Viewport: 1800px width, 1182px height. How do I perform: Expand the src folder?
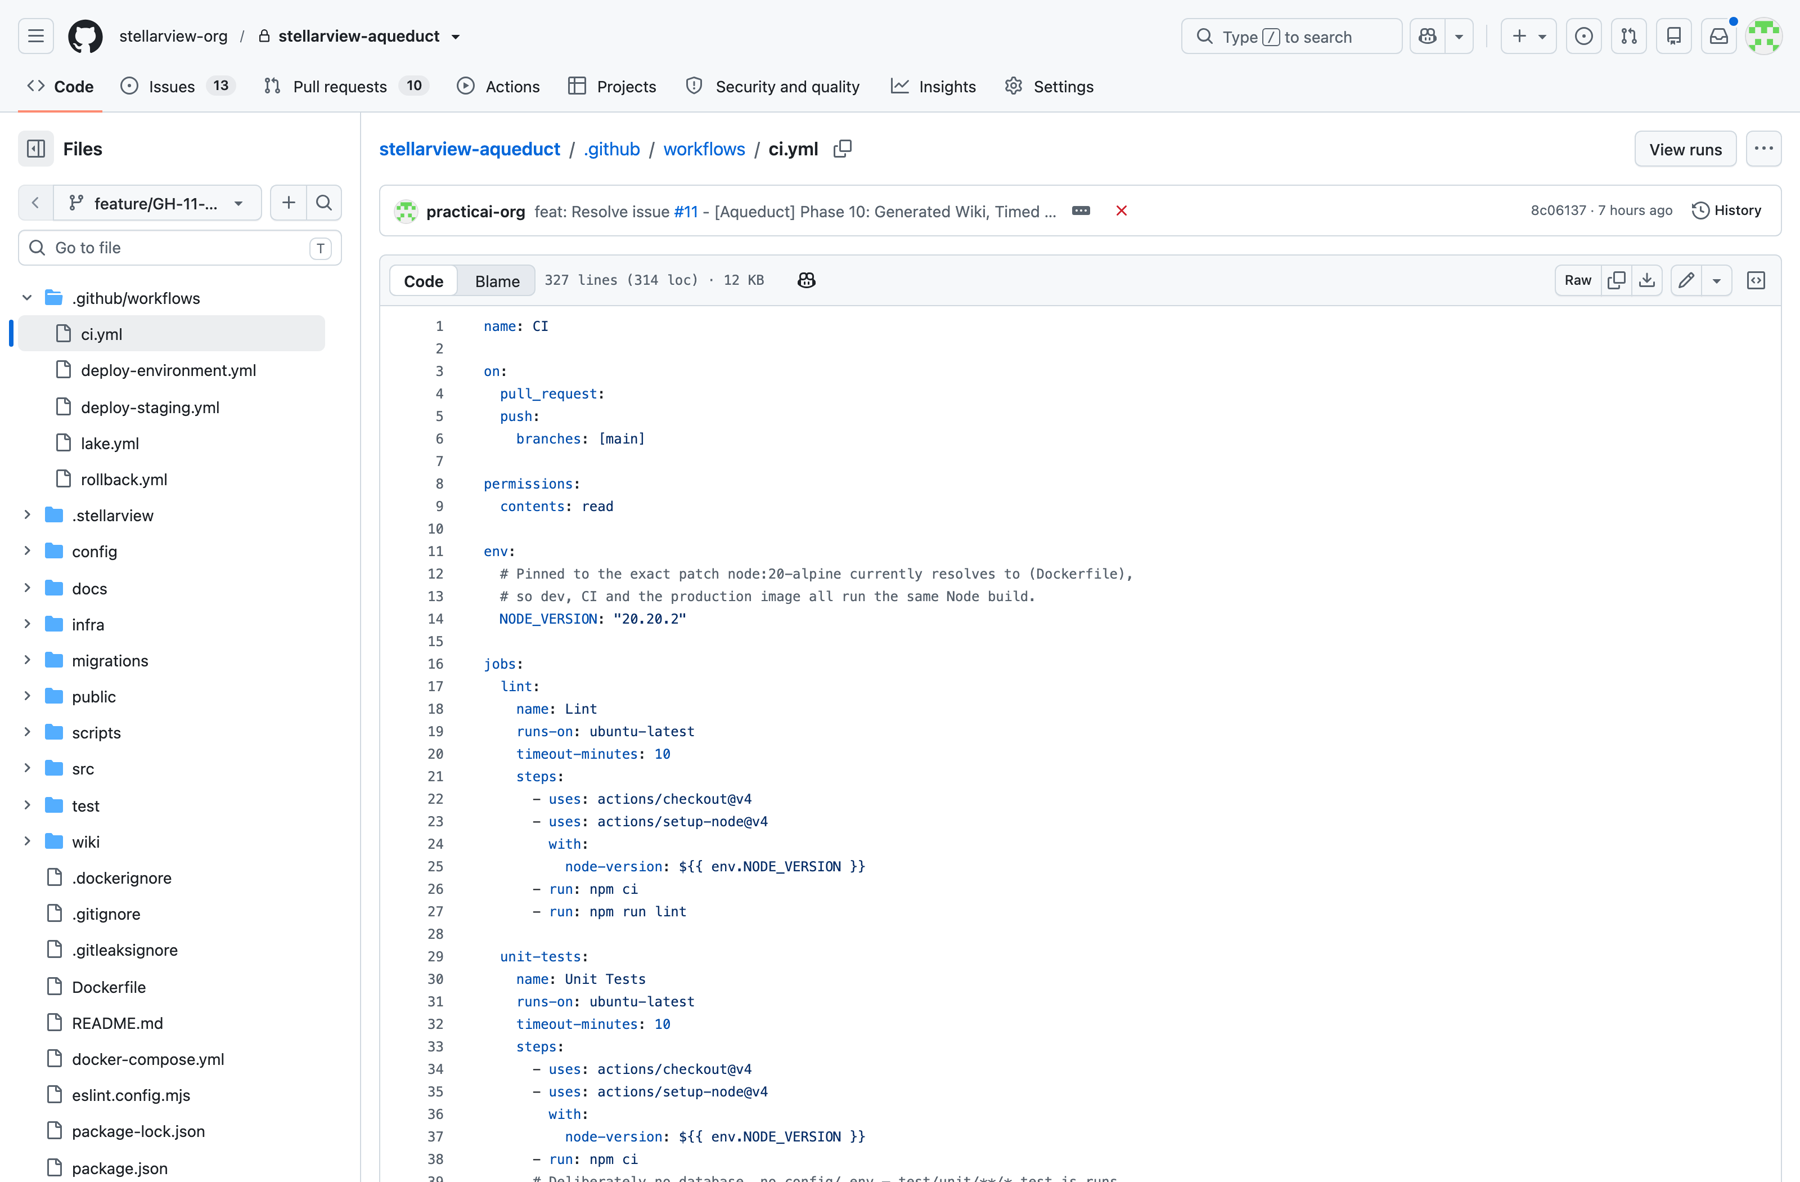27,768
